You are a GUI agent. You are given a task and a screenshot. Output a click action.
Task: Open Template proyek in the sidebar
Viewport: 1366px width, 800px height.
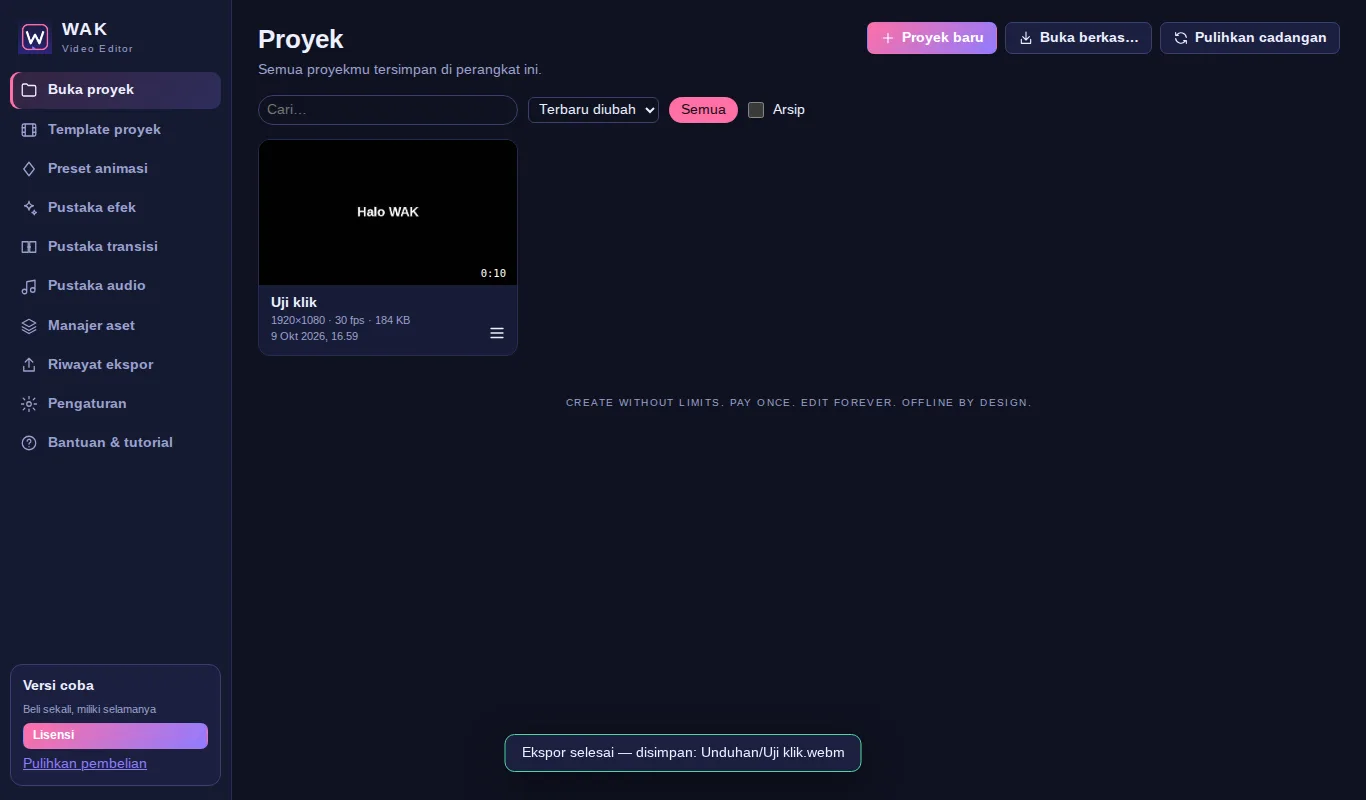click(115, 130)
